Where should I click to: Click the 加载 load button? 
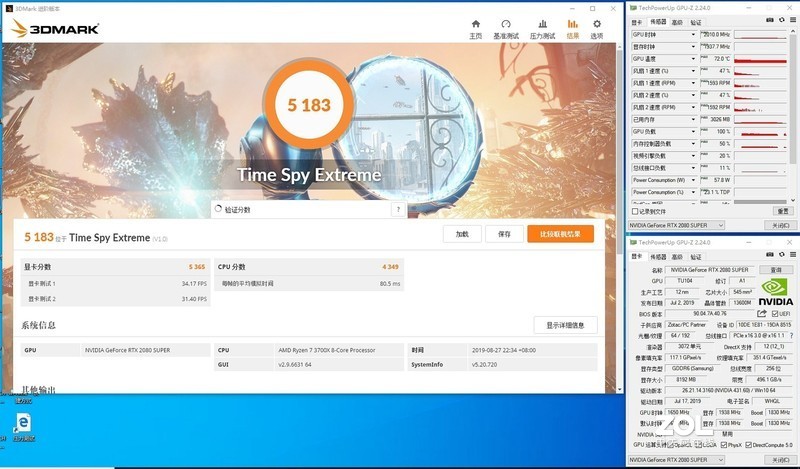click(462, 234)
